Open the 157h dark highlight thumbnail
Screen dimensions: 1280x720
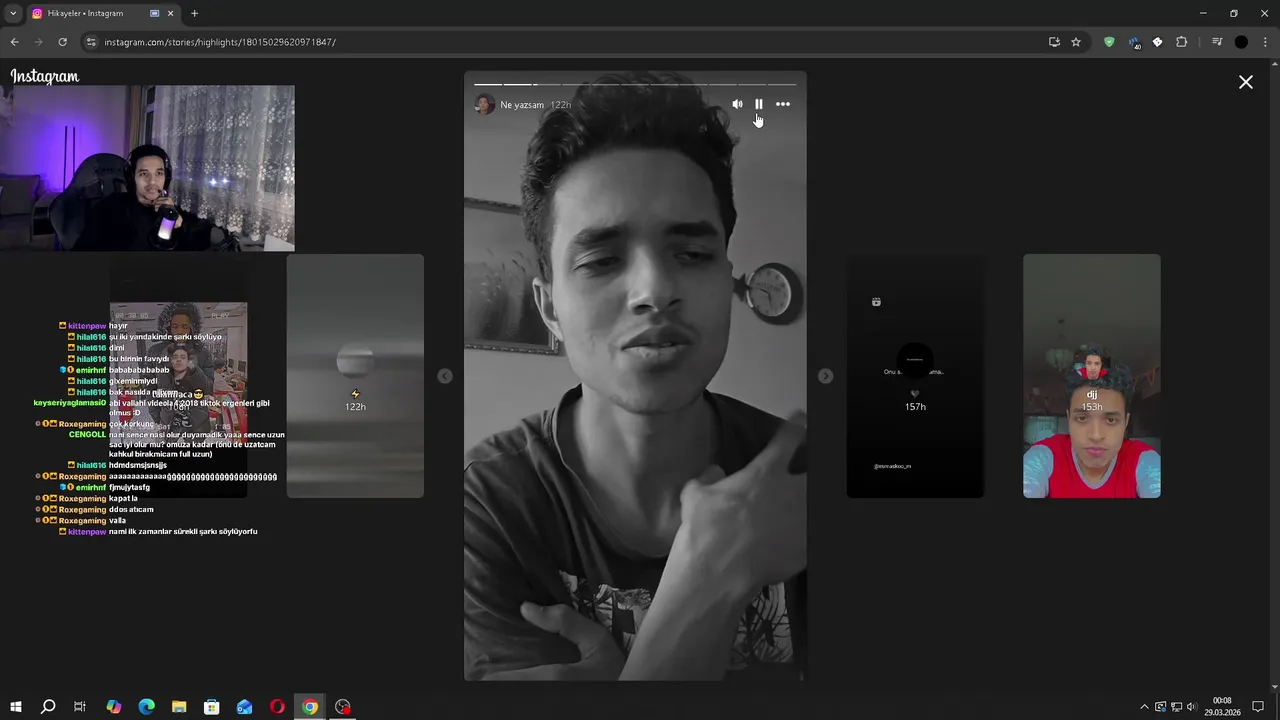[x=915, y=376]
